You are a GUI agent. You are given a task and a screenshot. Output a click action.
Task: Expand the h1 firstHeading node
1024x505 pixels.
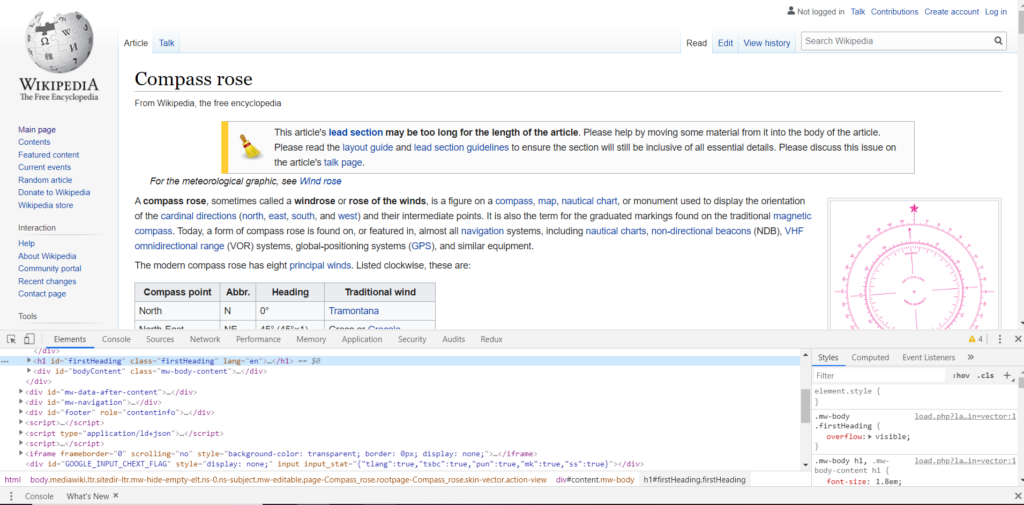point(29,360)
